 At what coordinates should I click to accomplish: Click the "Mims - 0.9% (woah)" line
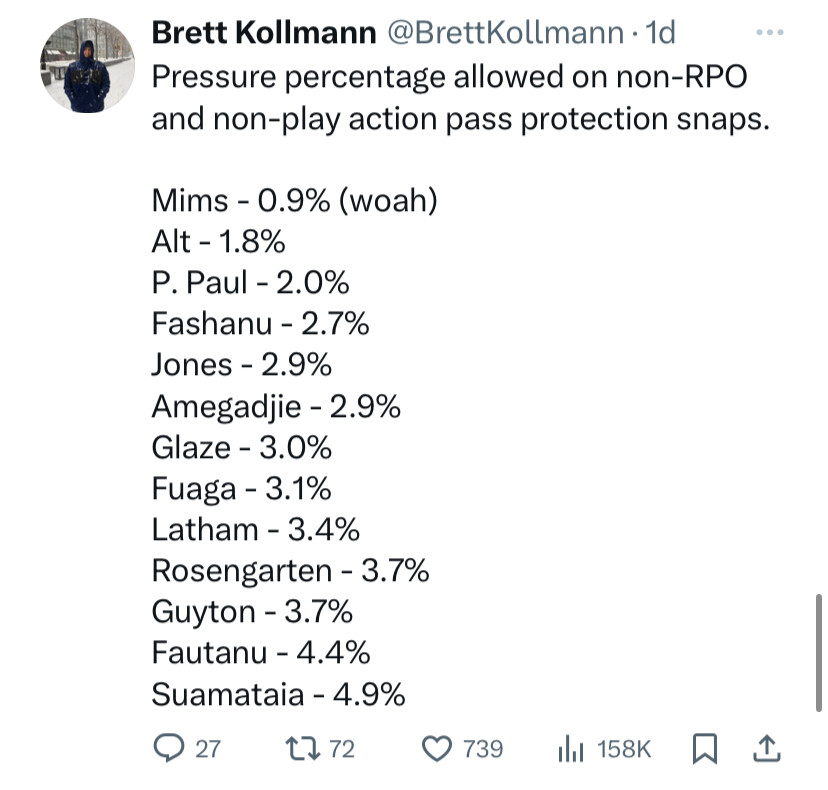(x=295, y=200)
